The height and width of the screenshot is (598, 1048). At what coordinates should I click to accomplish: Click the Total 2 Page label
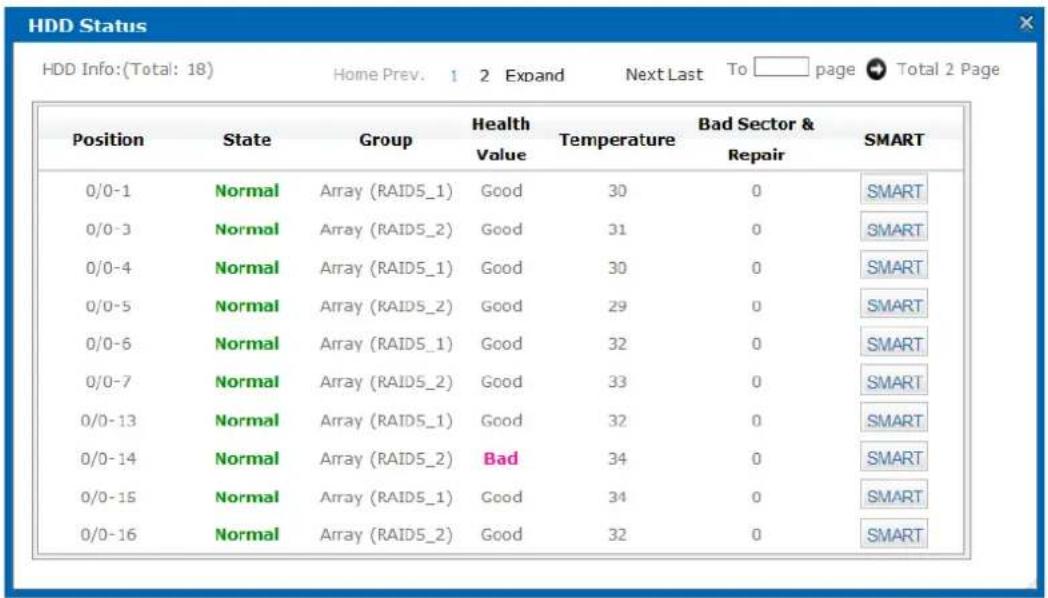click(x=948, y=69)
